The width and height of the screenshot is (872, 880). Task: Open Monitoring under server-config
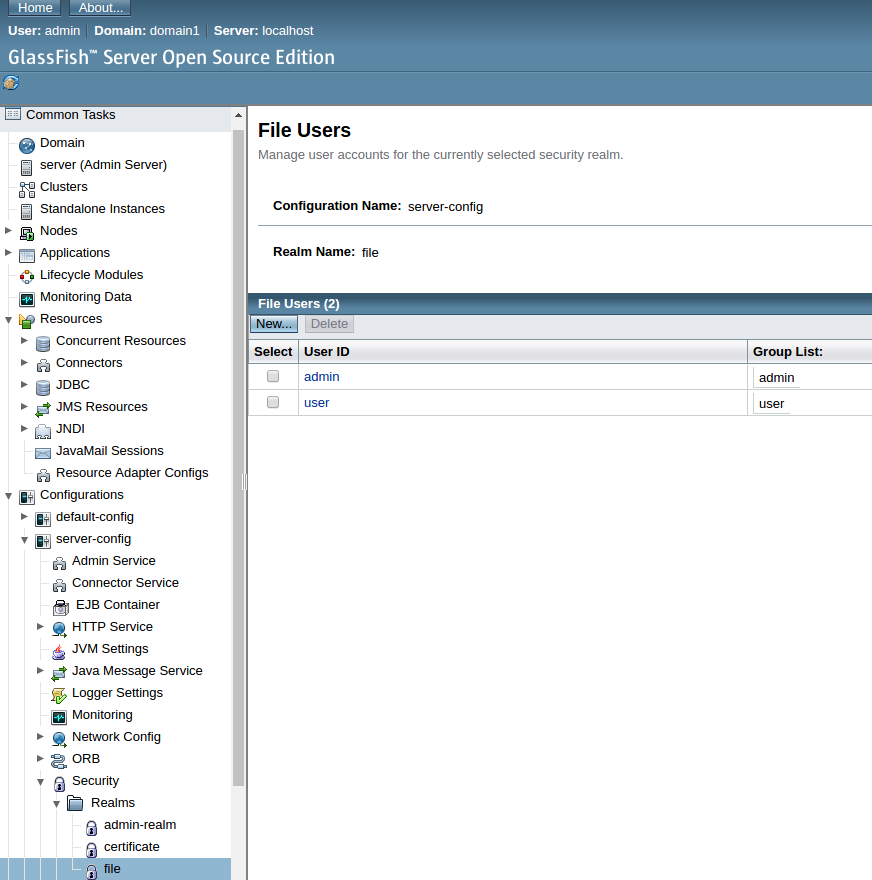pyautogui.click(x=102, y=714)
